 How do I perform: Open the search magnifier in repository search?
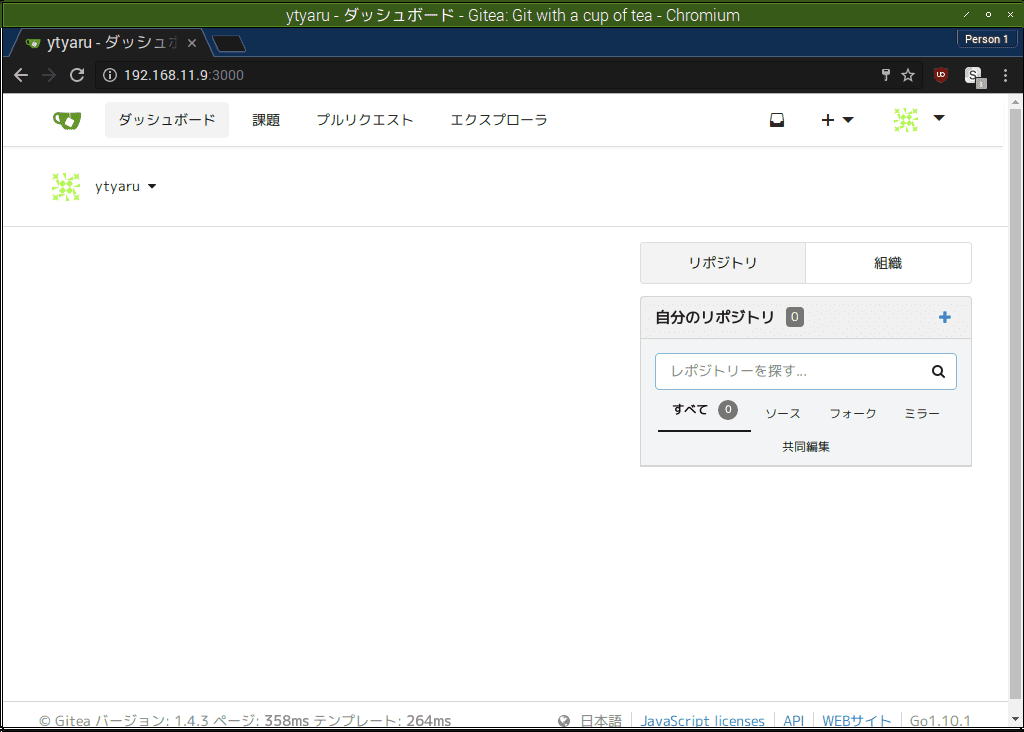pos(937,371)
